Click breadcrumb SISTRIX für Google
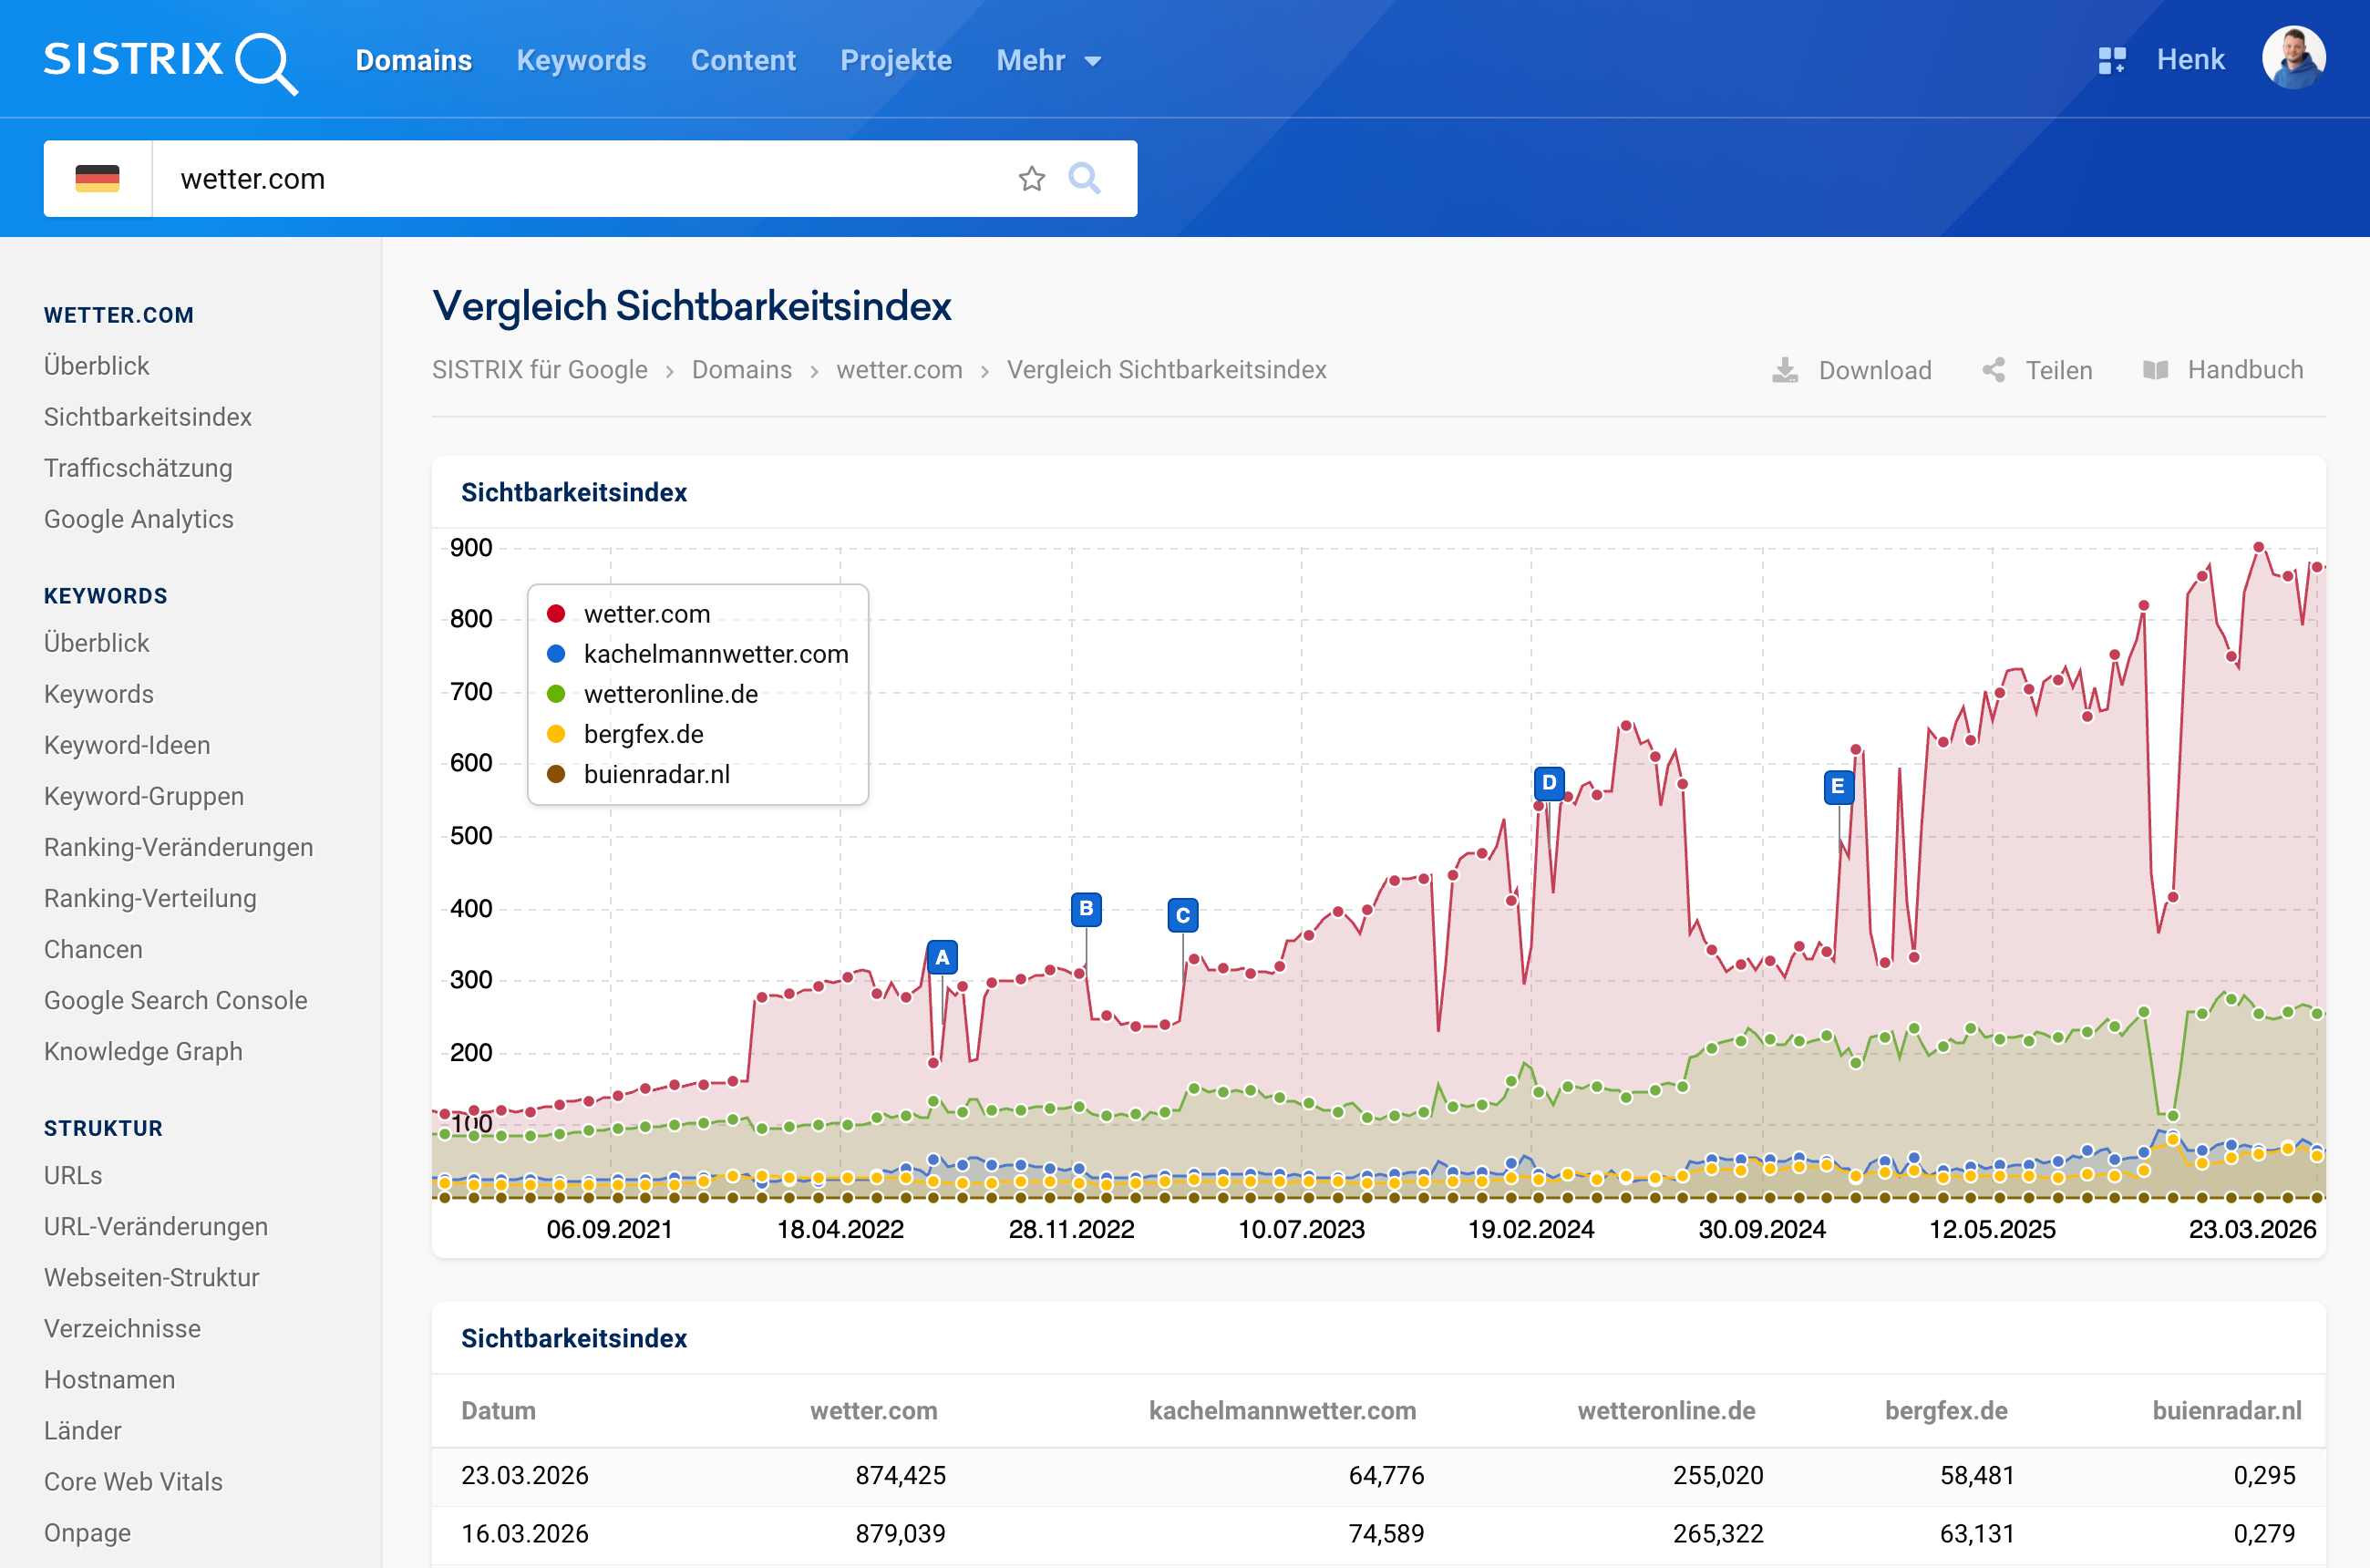2370x1568 pixels. click(540, 370)
